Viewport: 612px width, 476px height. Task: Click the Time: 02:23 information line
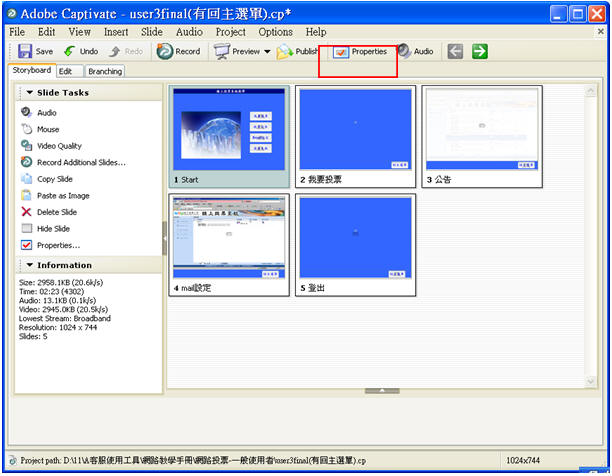tap(51, 291)
